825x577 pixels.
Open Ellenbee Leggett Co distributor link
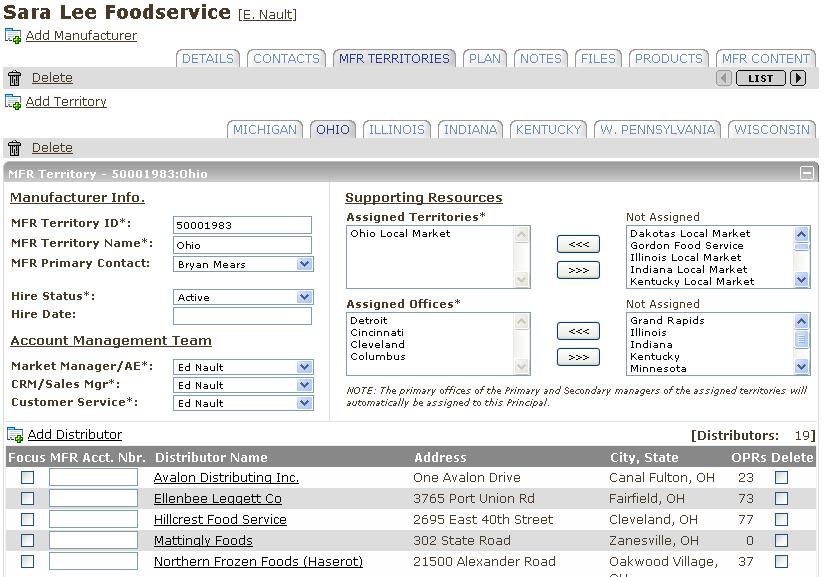(x=217, y=499)
